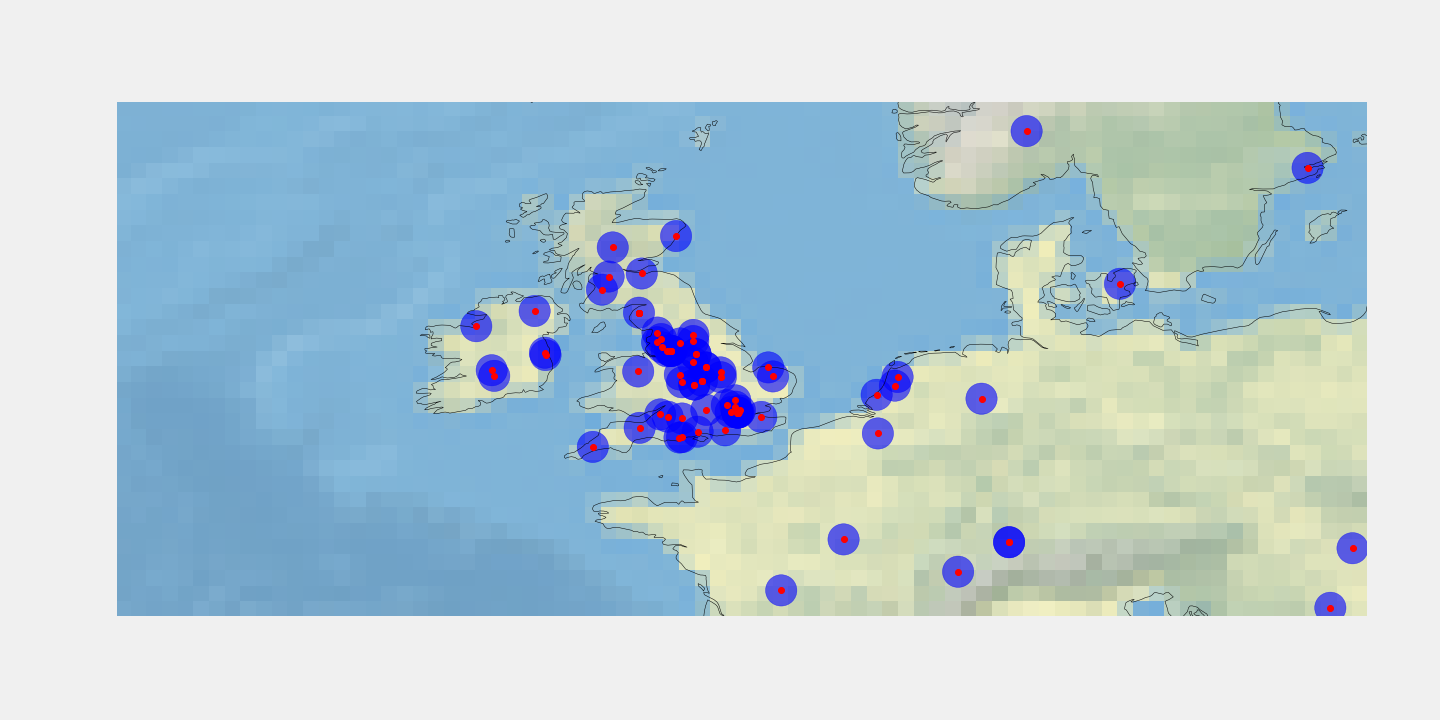Click the marker in western Ireland
This screenshot has width=1440, height=720.
click(476, 326)
